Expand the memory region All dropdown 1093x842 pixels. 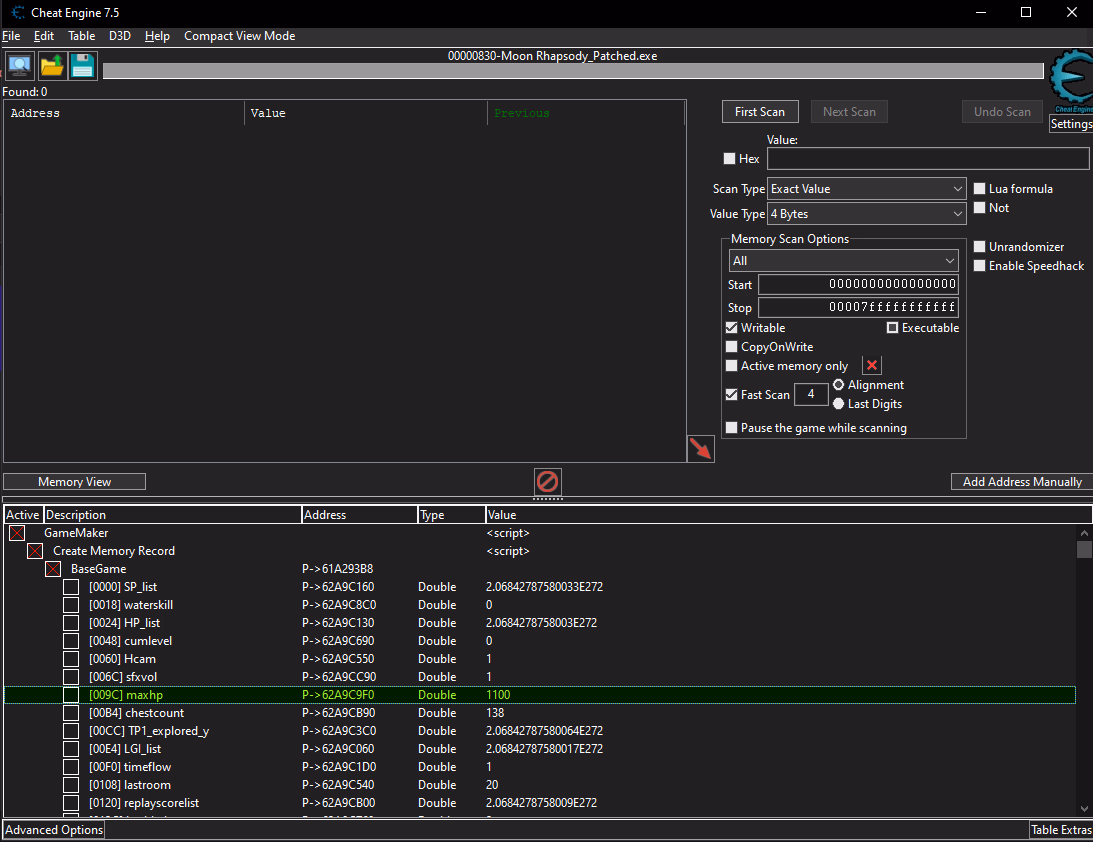844,261
